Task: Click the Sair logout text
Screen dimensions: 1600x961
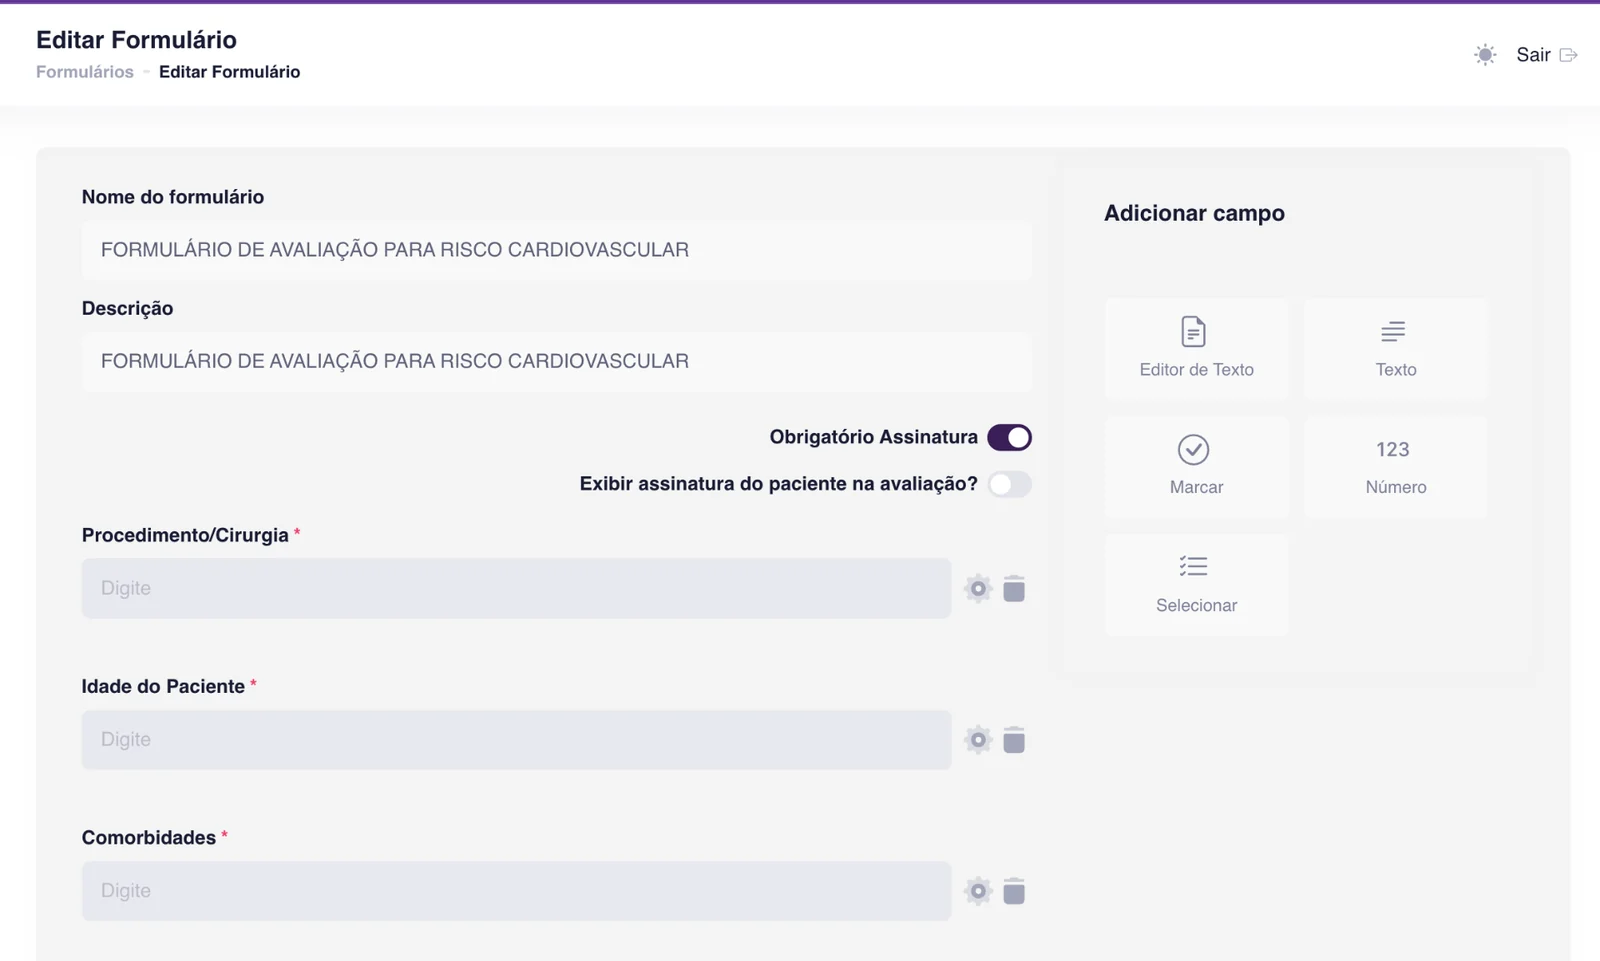Action: tap(1533, 55)
